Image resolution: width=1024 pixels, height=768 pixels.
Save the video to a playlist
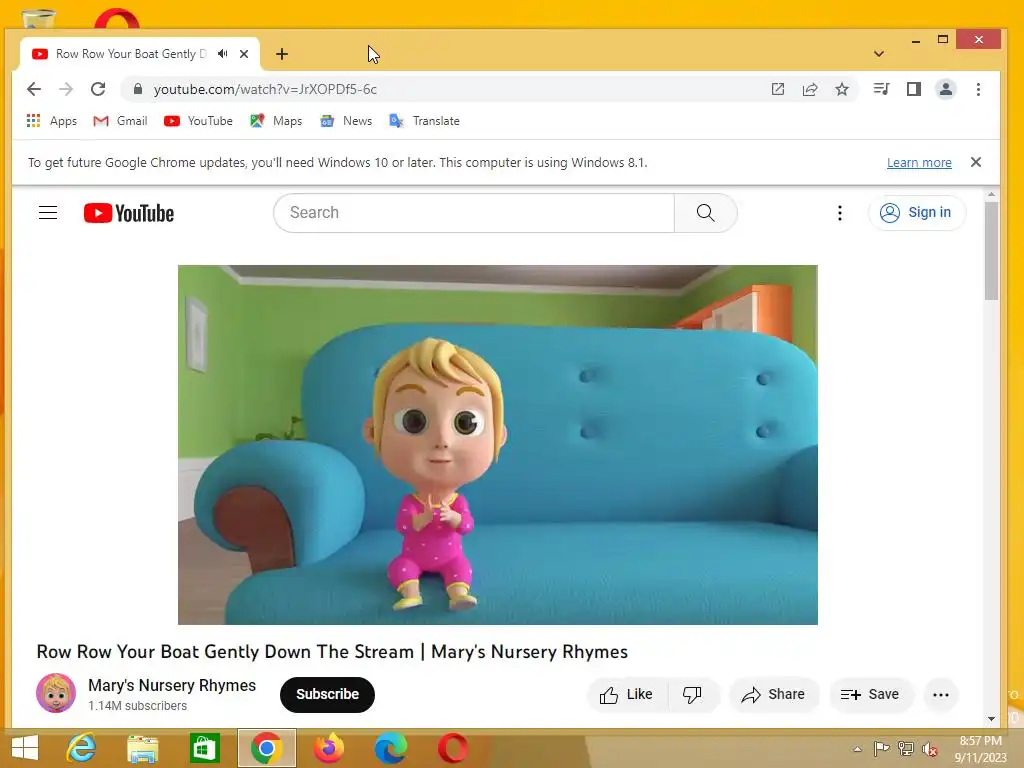pos(870,695)
